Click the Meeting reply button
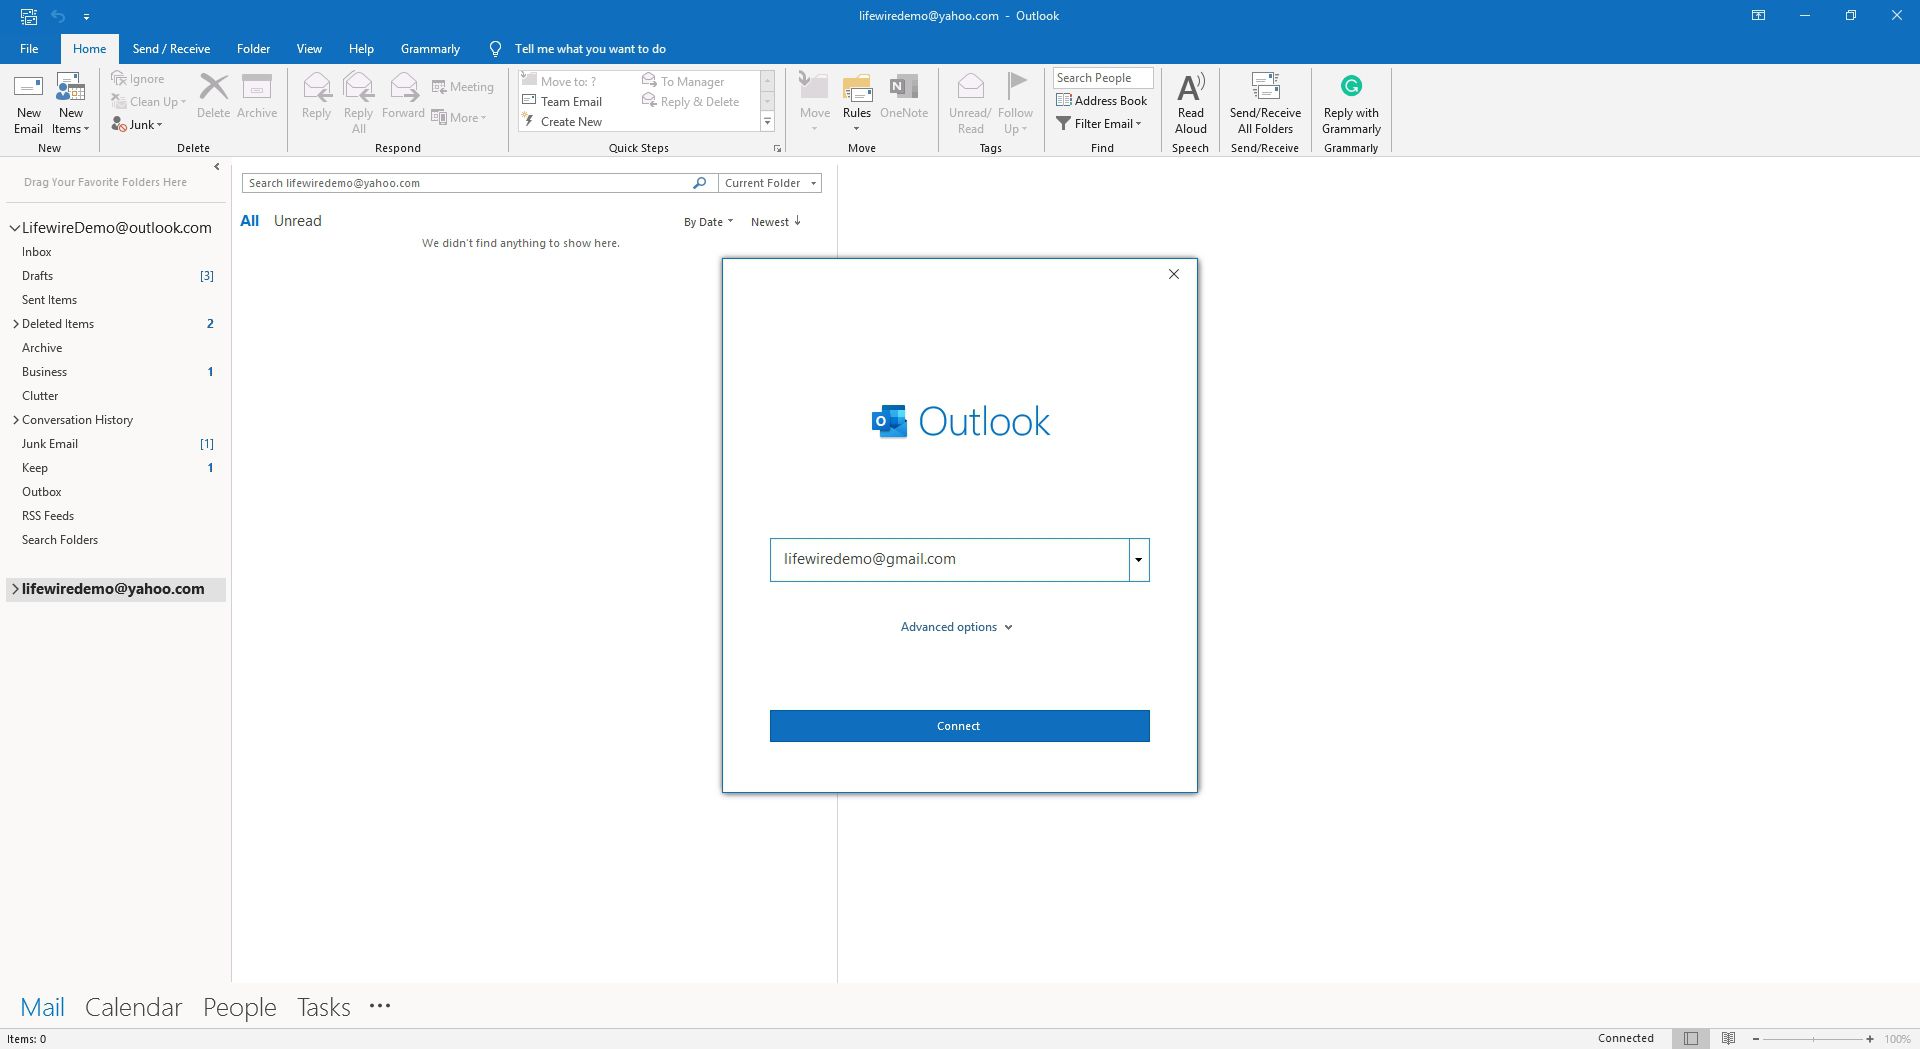Image resolution: width=1920 pixels, height=1049 pixels. point(463,87)
